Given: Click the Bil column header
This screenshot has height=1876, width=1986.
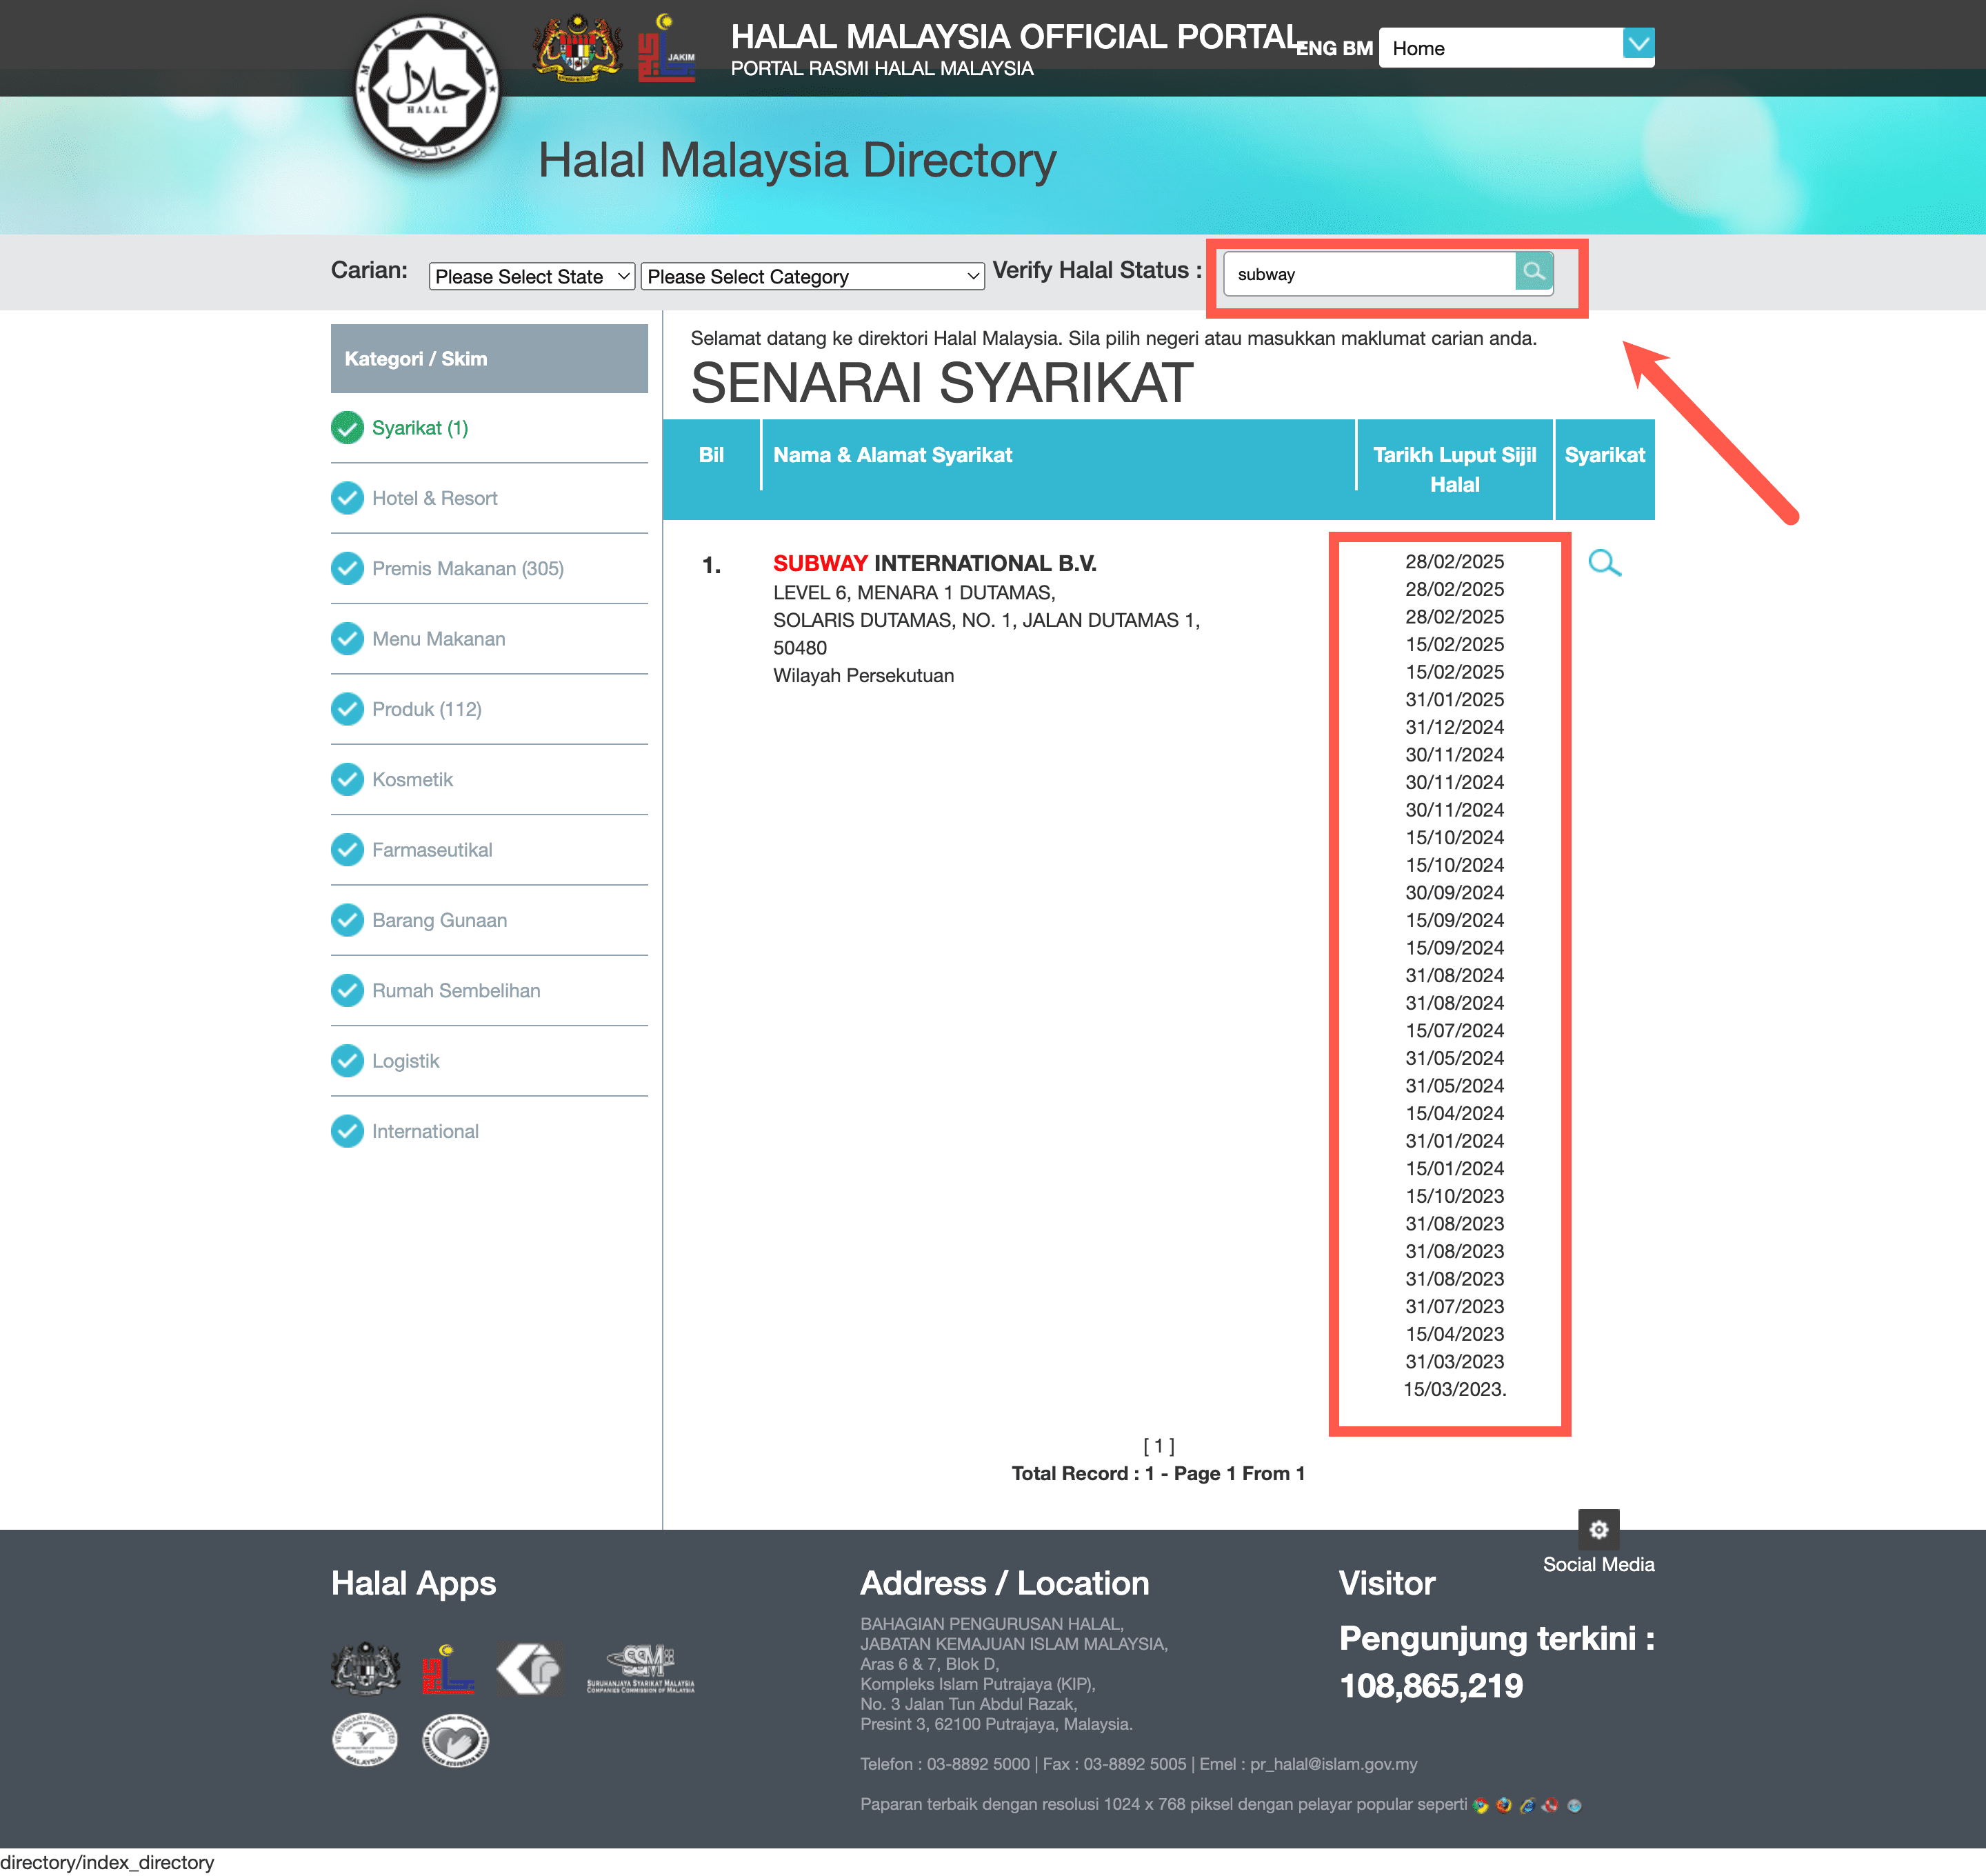Looking at the screenshot, I should tap(711, 455).
